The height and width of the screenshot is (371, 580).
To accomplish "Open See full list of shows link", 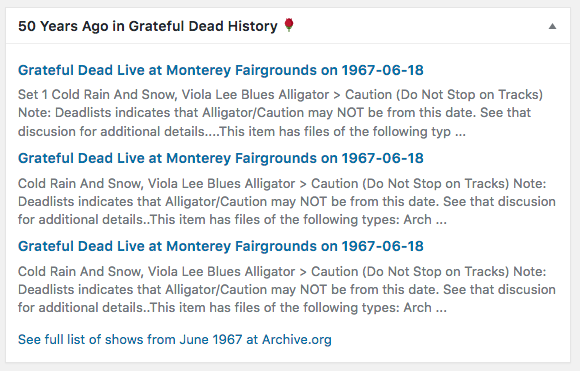I will (x=175, y=340).
